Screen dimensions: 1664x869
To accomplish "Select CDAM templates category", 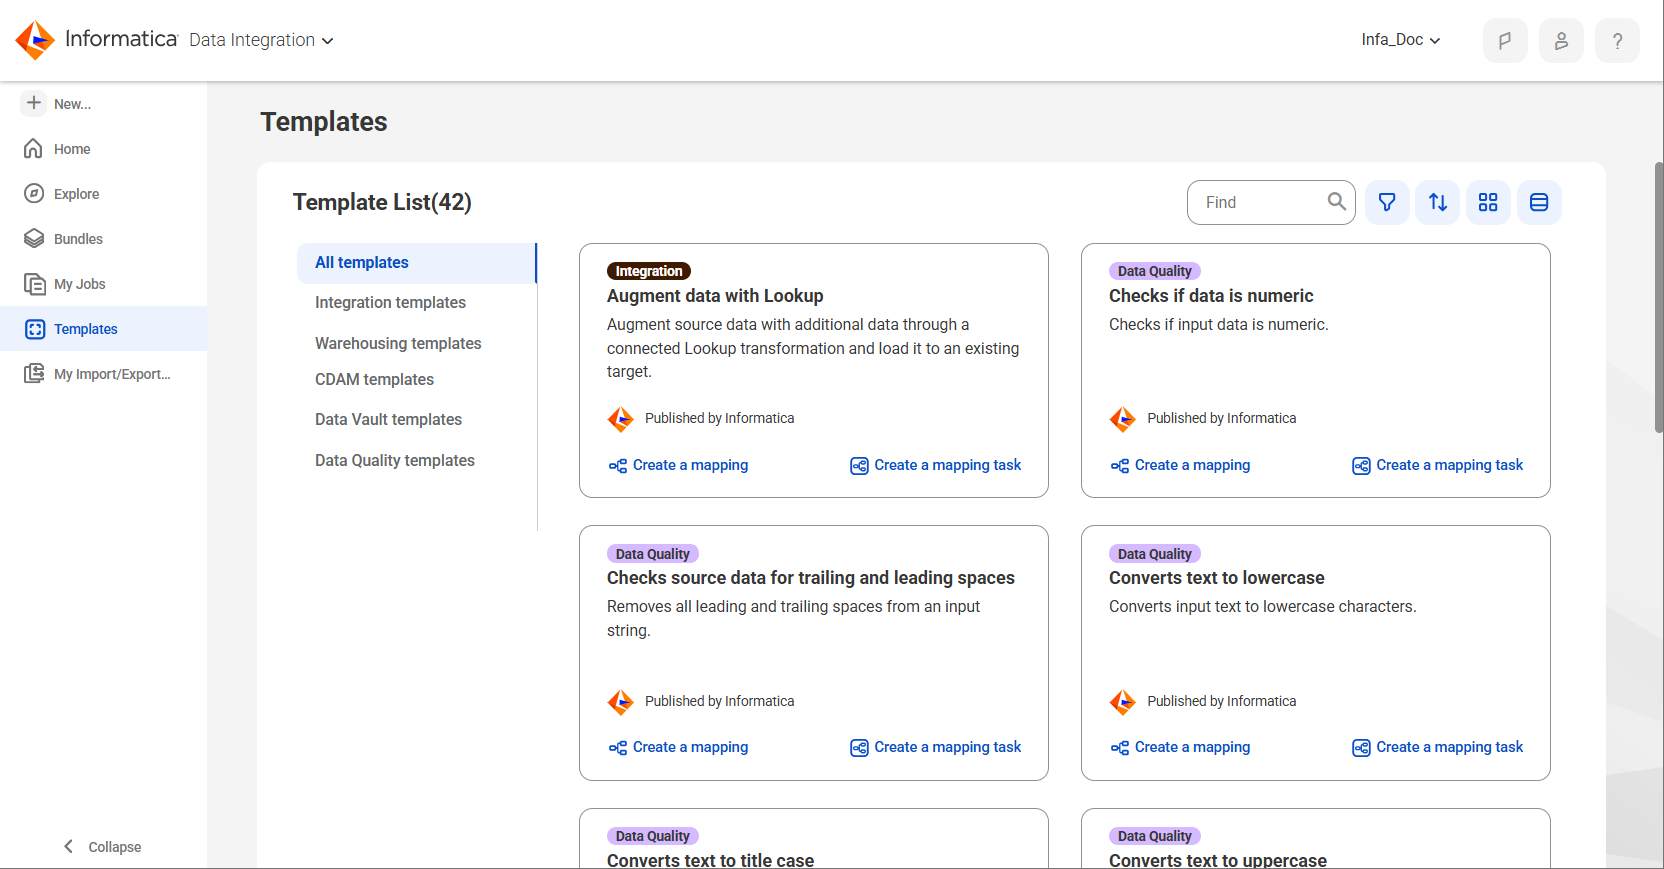I will coord(374,380).
